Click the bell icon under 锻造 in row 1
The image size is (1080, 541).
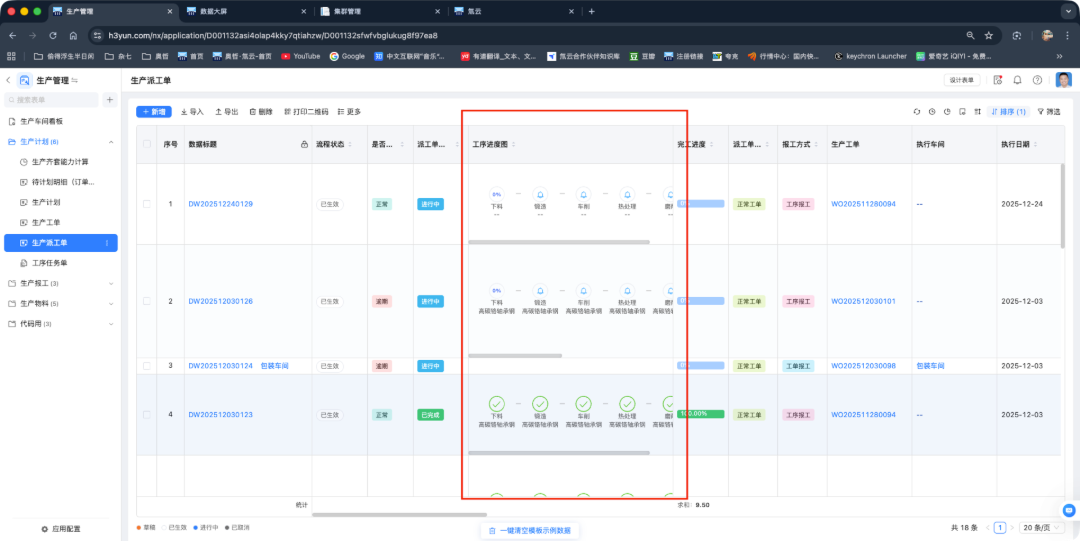540,194
